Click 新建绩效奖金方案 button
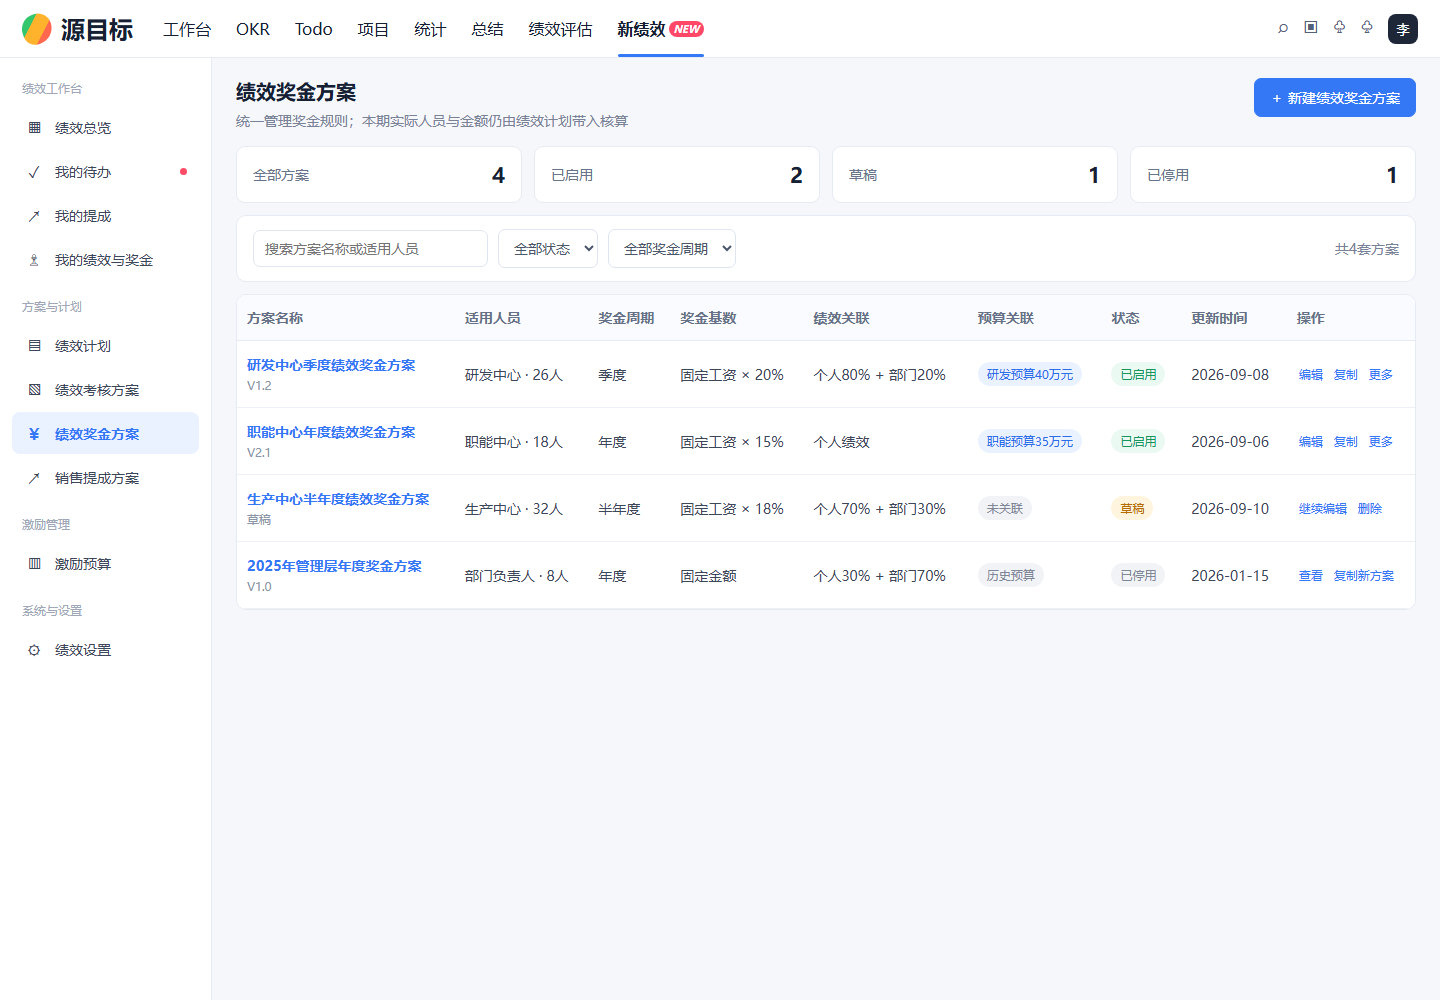 (x=1335, y=98)
